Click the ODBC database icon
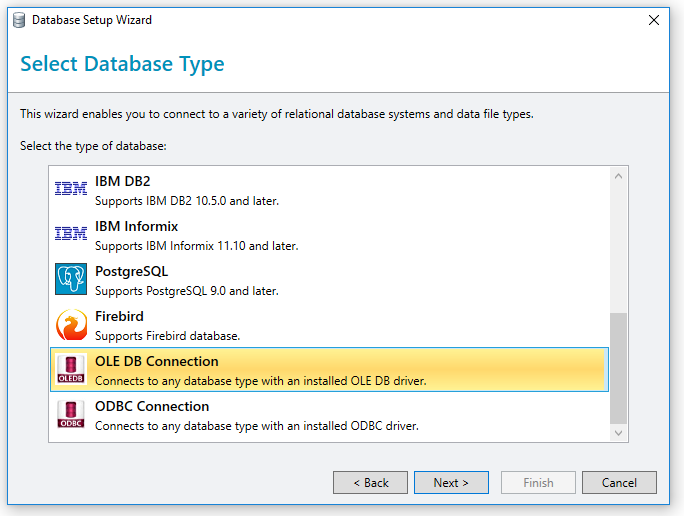Screen dimensions: 684x516 tap(71, 414)
